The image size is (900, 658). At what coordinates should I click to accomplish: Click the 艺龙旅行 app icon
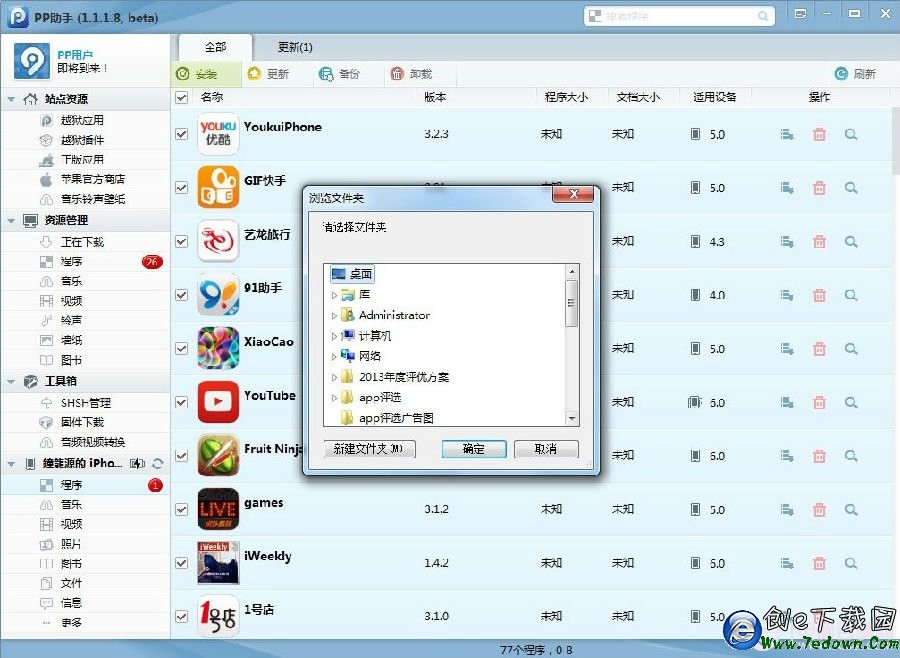point(218,241)
